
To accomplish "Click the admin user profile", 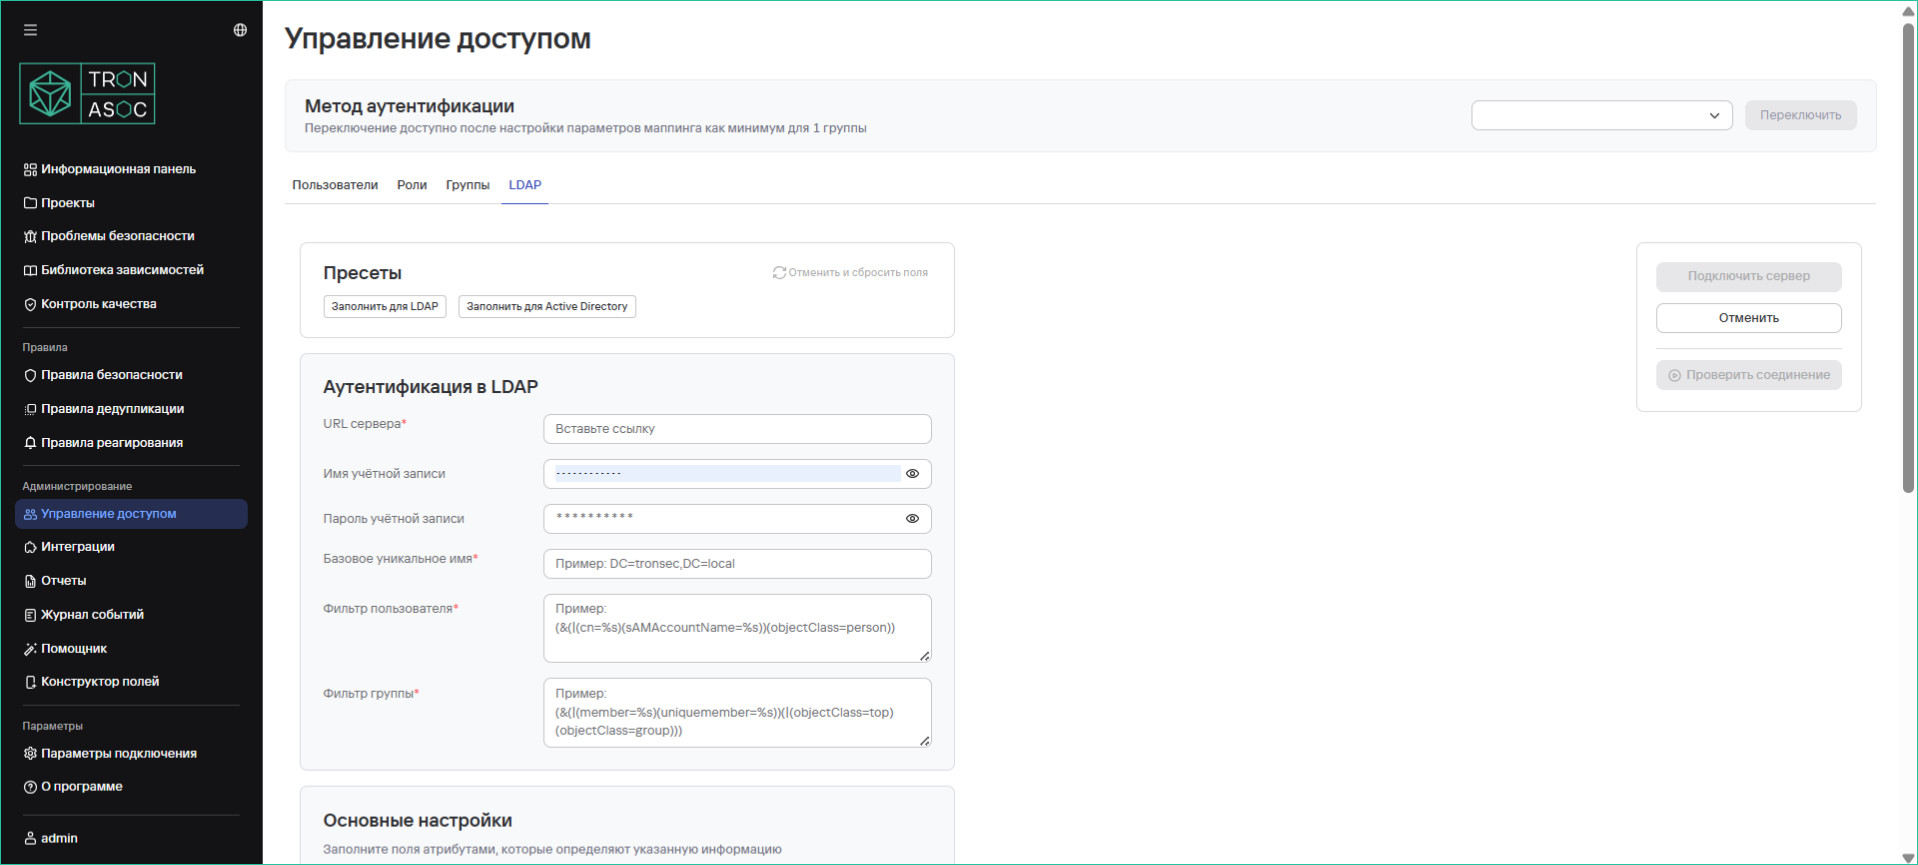I will coord(58,838).
